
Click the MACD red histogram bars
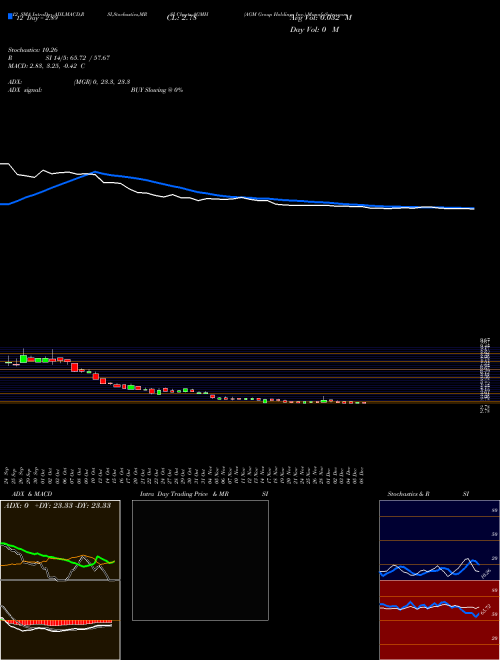59,621
